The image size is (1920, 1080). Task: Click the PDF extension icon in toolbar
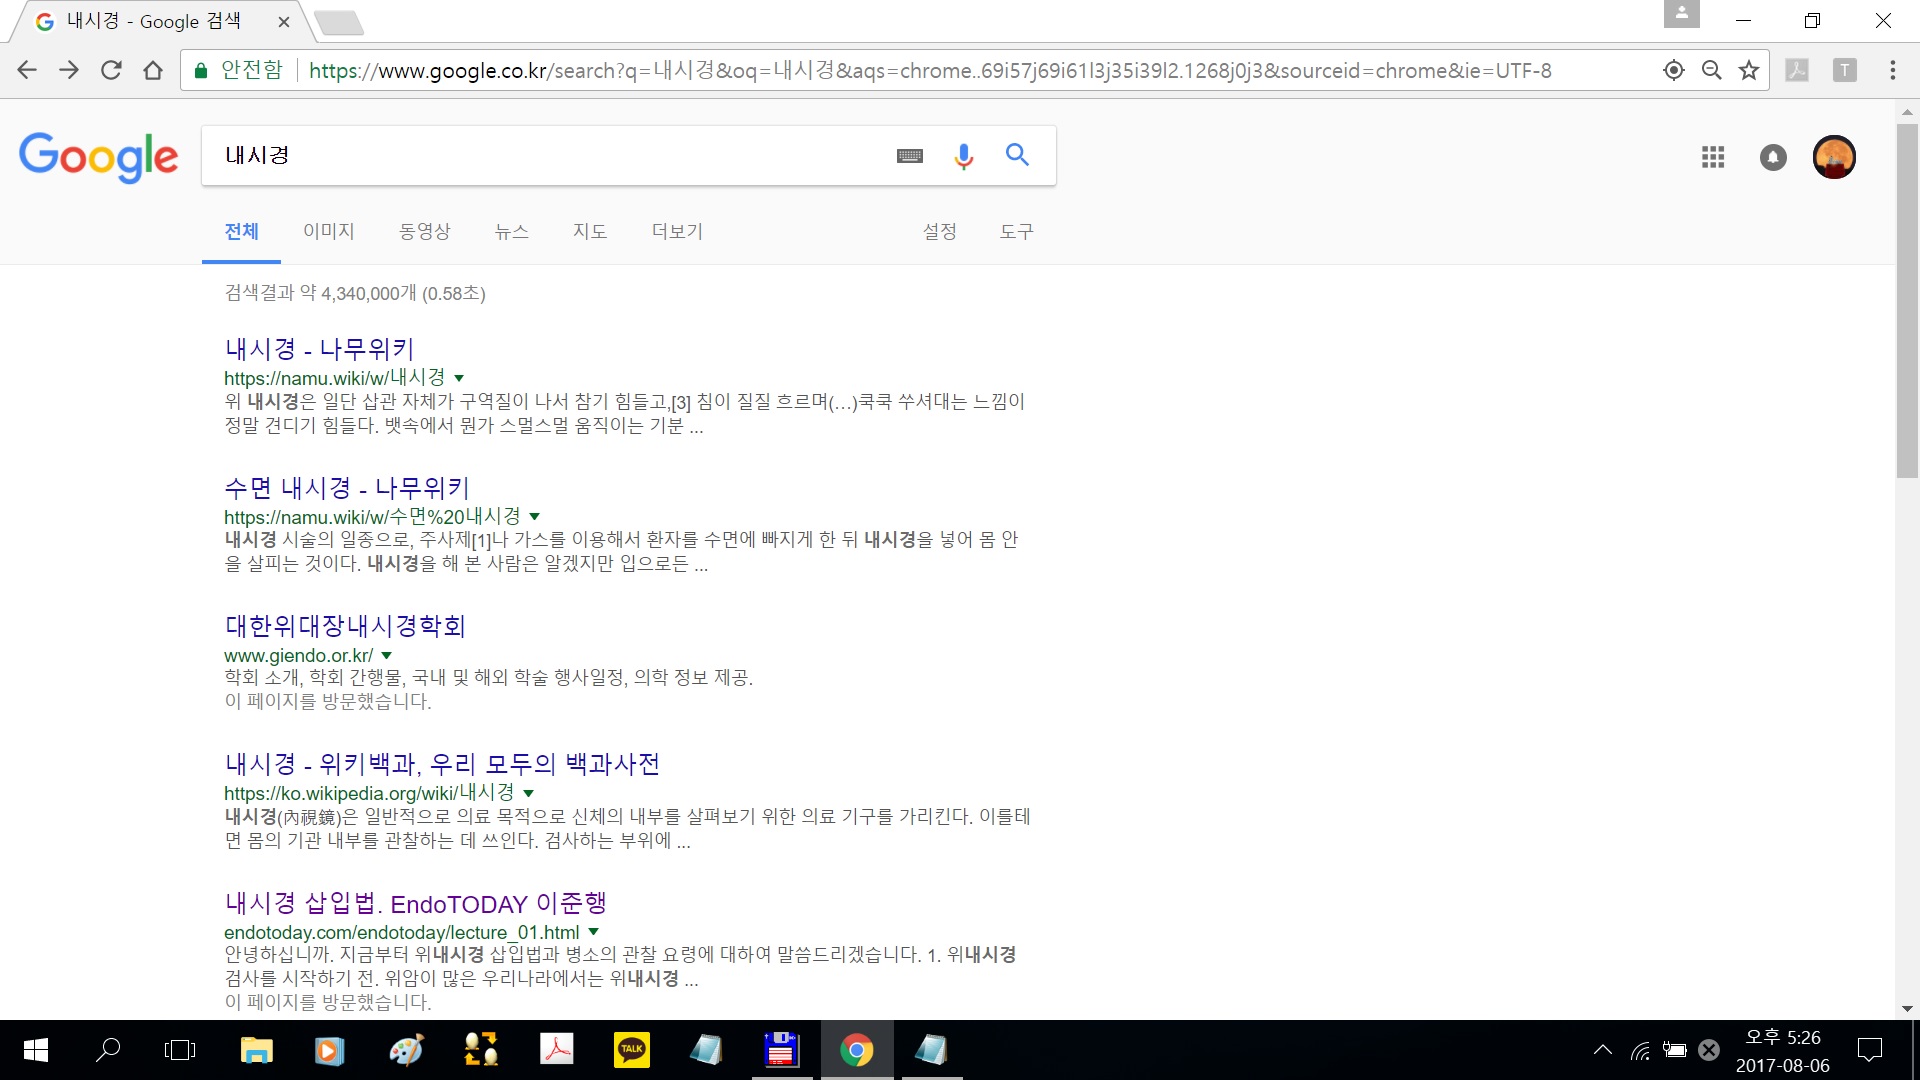pyautogui.click(x=1797, y=70)
